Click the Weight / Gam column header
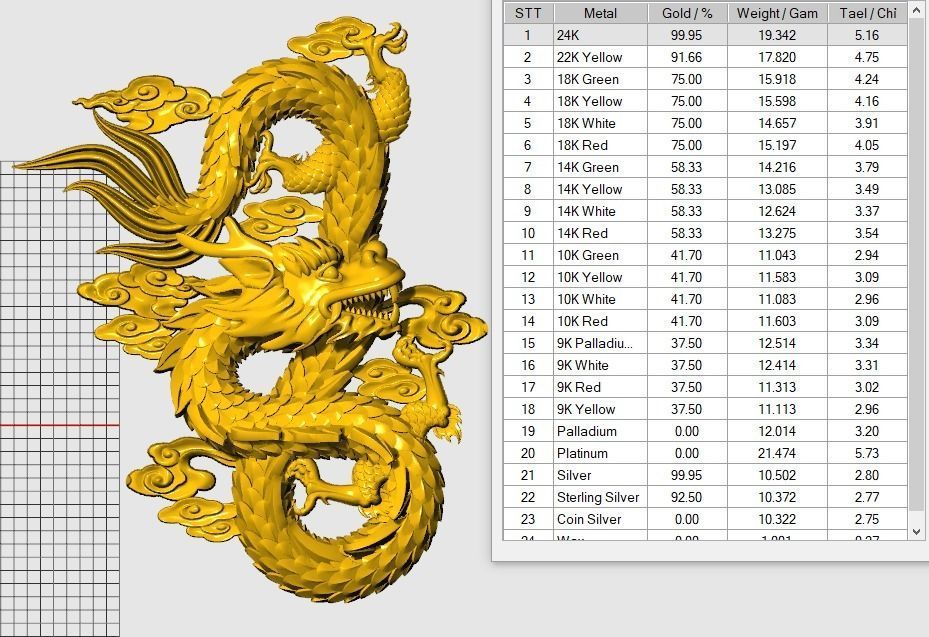The height and width of the screenshot is (637, 929). click(777, 13)
